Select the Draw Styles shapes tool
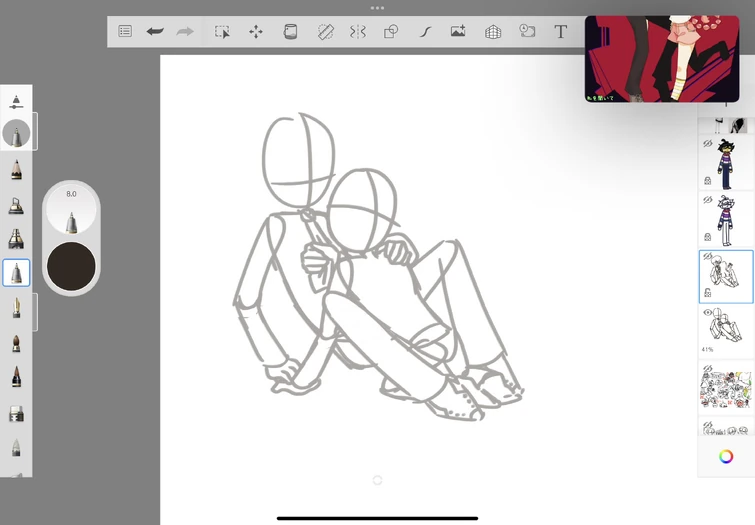This screenshot has height=525, width=755. click(391, 32)
